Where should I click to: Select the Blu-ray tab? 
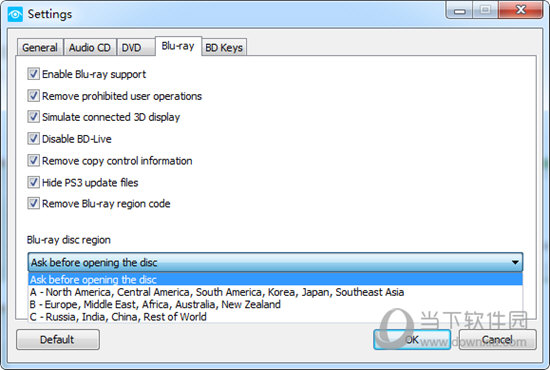click(x=178, y=46)
